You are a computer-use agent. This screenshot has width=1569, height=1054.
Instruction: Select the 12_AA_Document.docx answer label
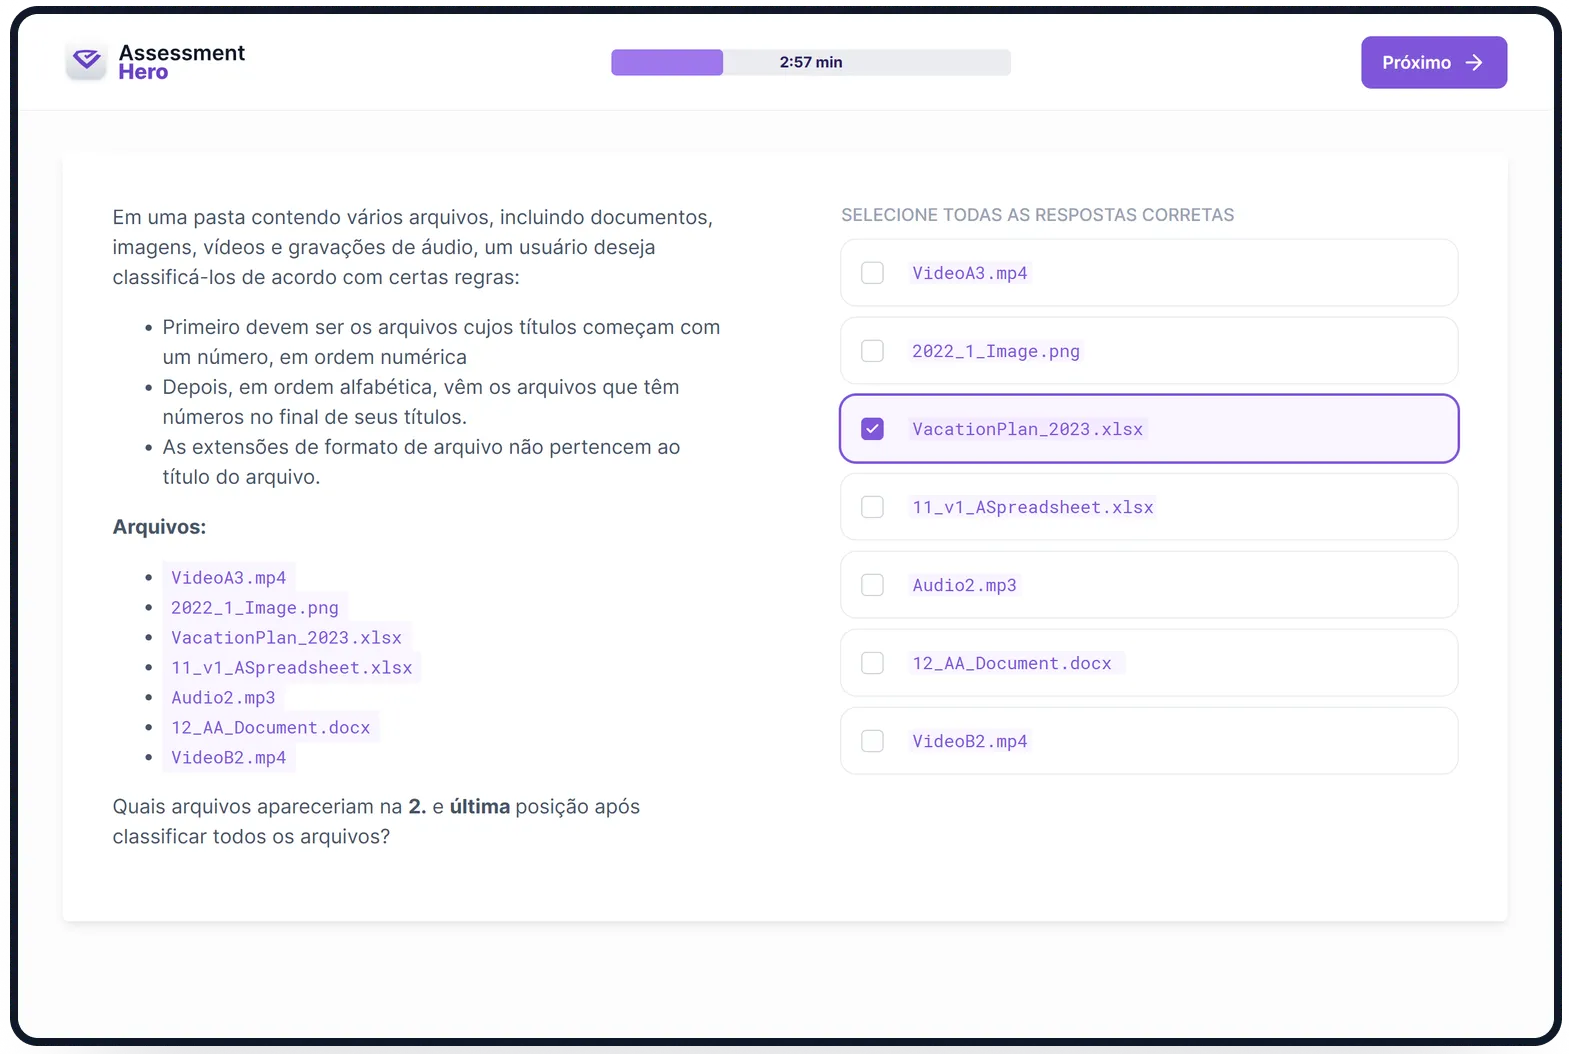click(1012, 663)
